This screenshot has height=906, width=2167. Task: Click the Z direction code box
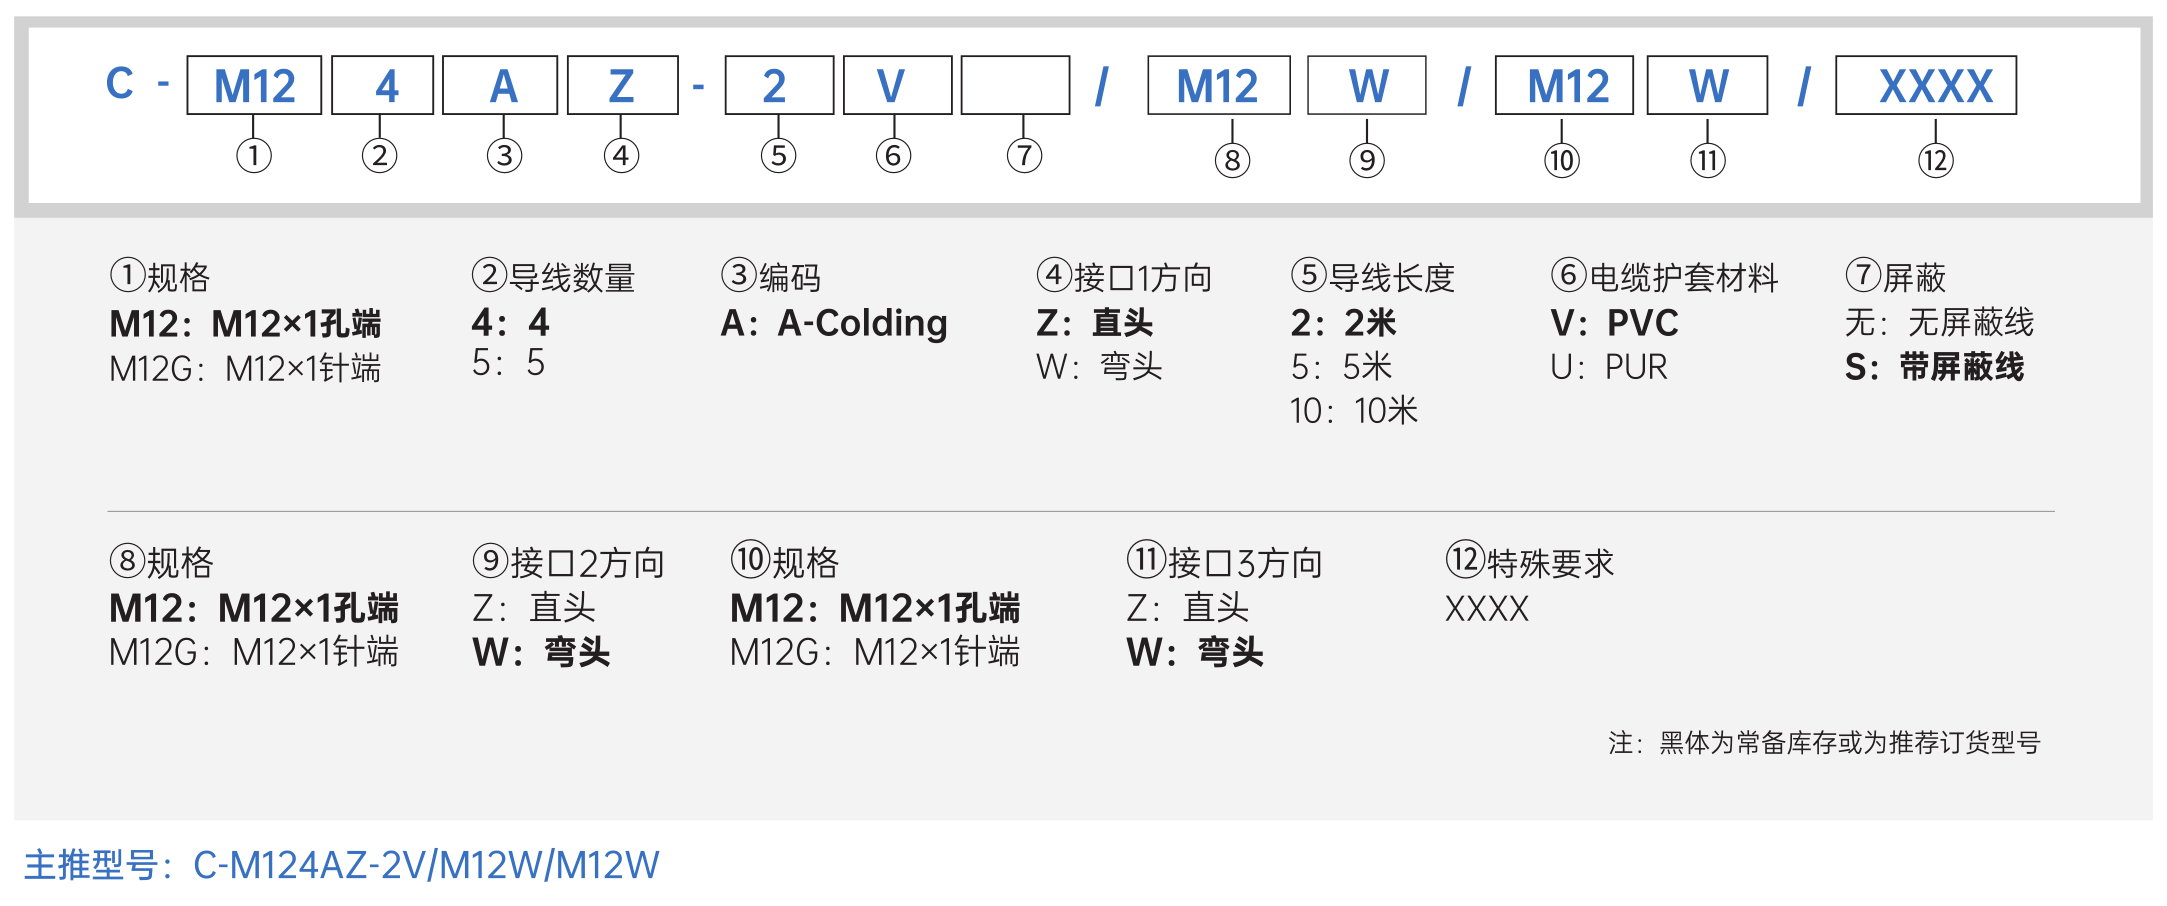623,85
